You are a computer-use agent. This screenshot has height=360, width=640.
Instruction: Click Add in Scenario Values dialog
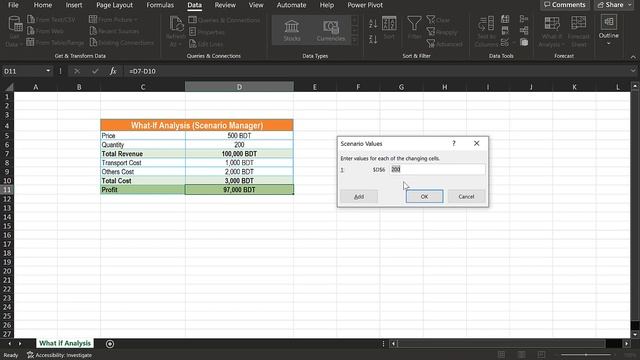[x=359, y=196]
